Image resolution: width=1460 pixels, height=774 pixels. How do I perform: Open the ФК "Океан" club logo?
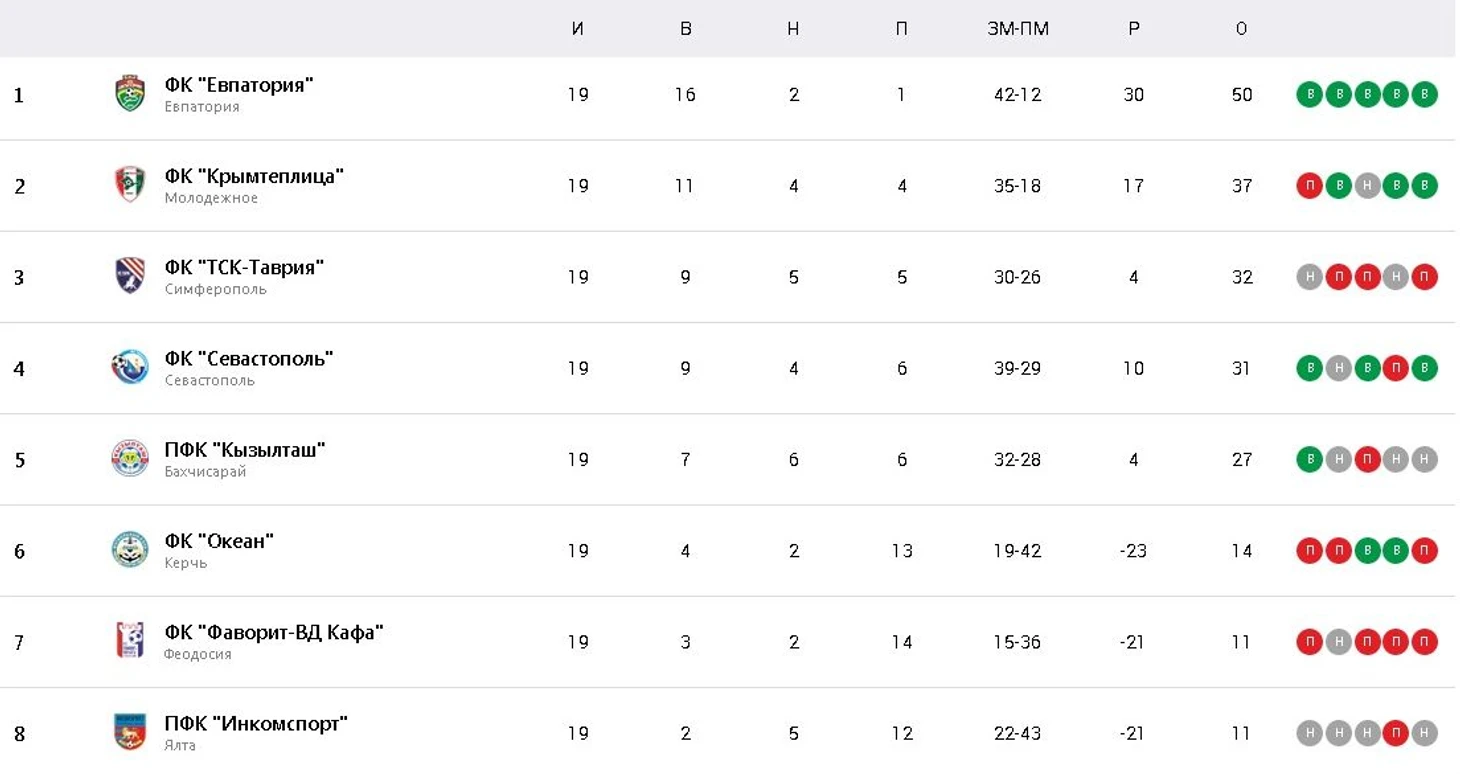(130, 550)
